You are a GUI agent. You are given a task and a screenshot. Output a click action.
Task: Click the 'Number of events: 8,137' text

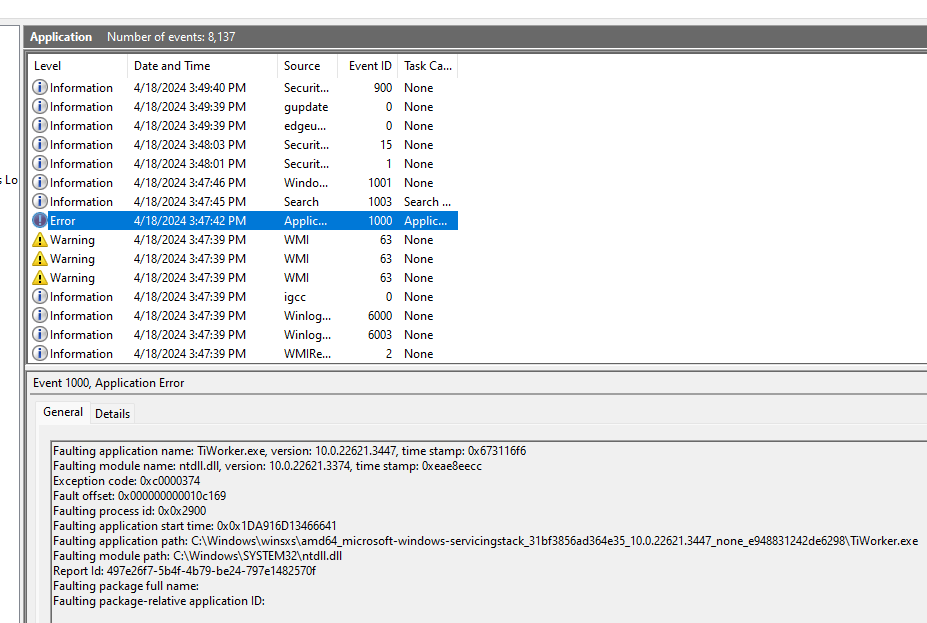171,37
